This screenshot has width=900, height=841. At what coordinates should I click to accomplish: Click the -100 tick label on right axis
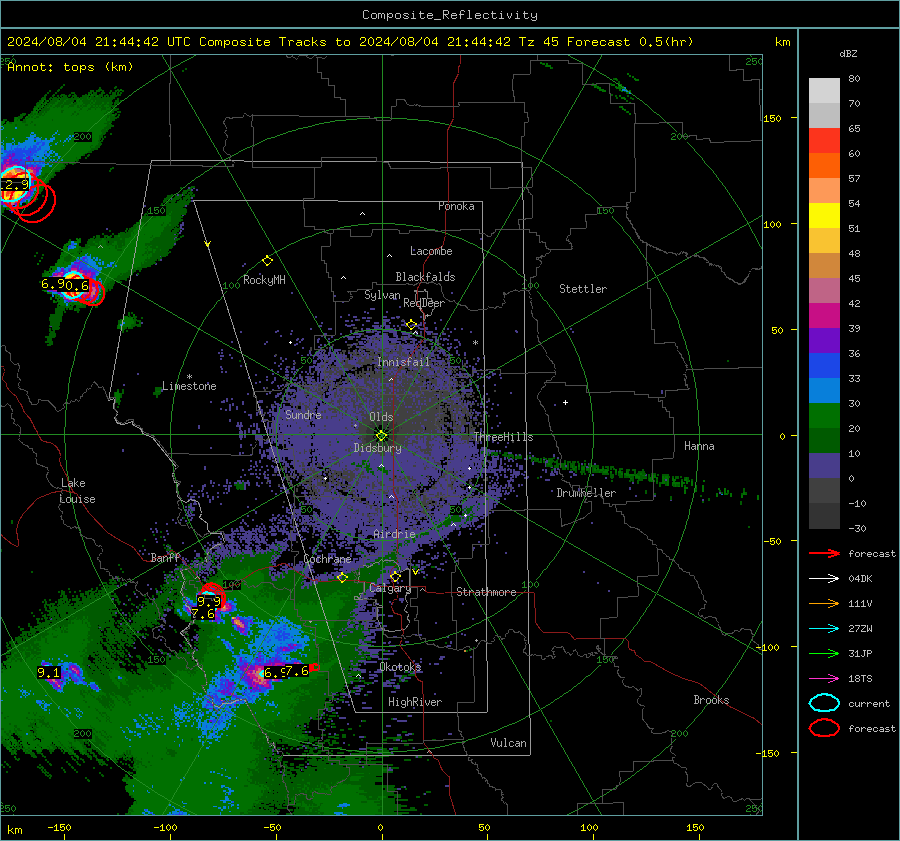pos(767,647)
